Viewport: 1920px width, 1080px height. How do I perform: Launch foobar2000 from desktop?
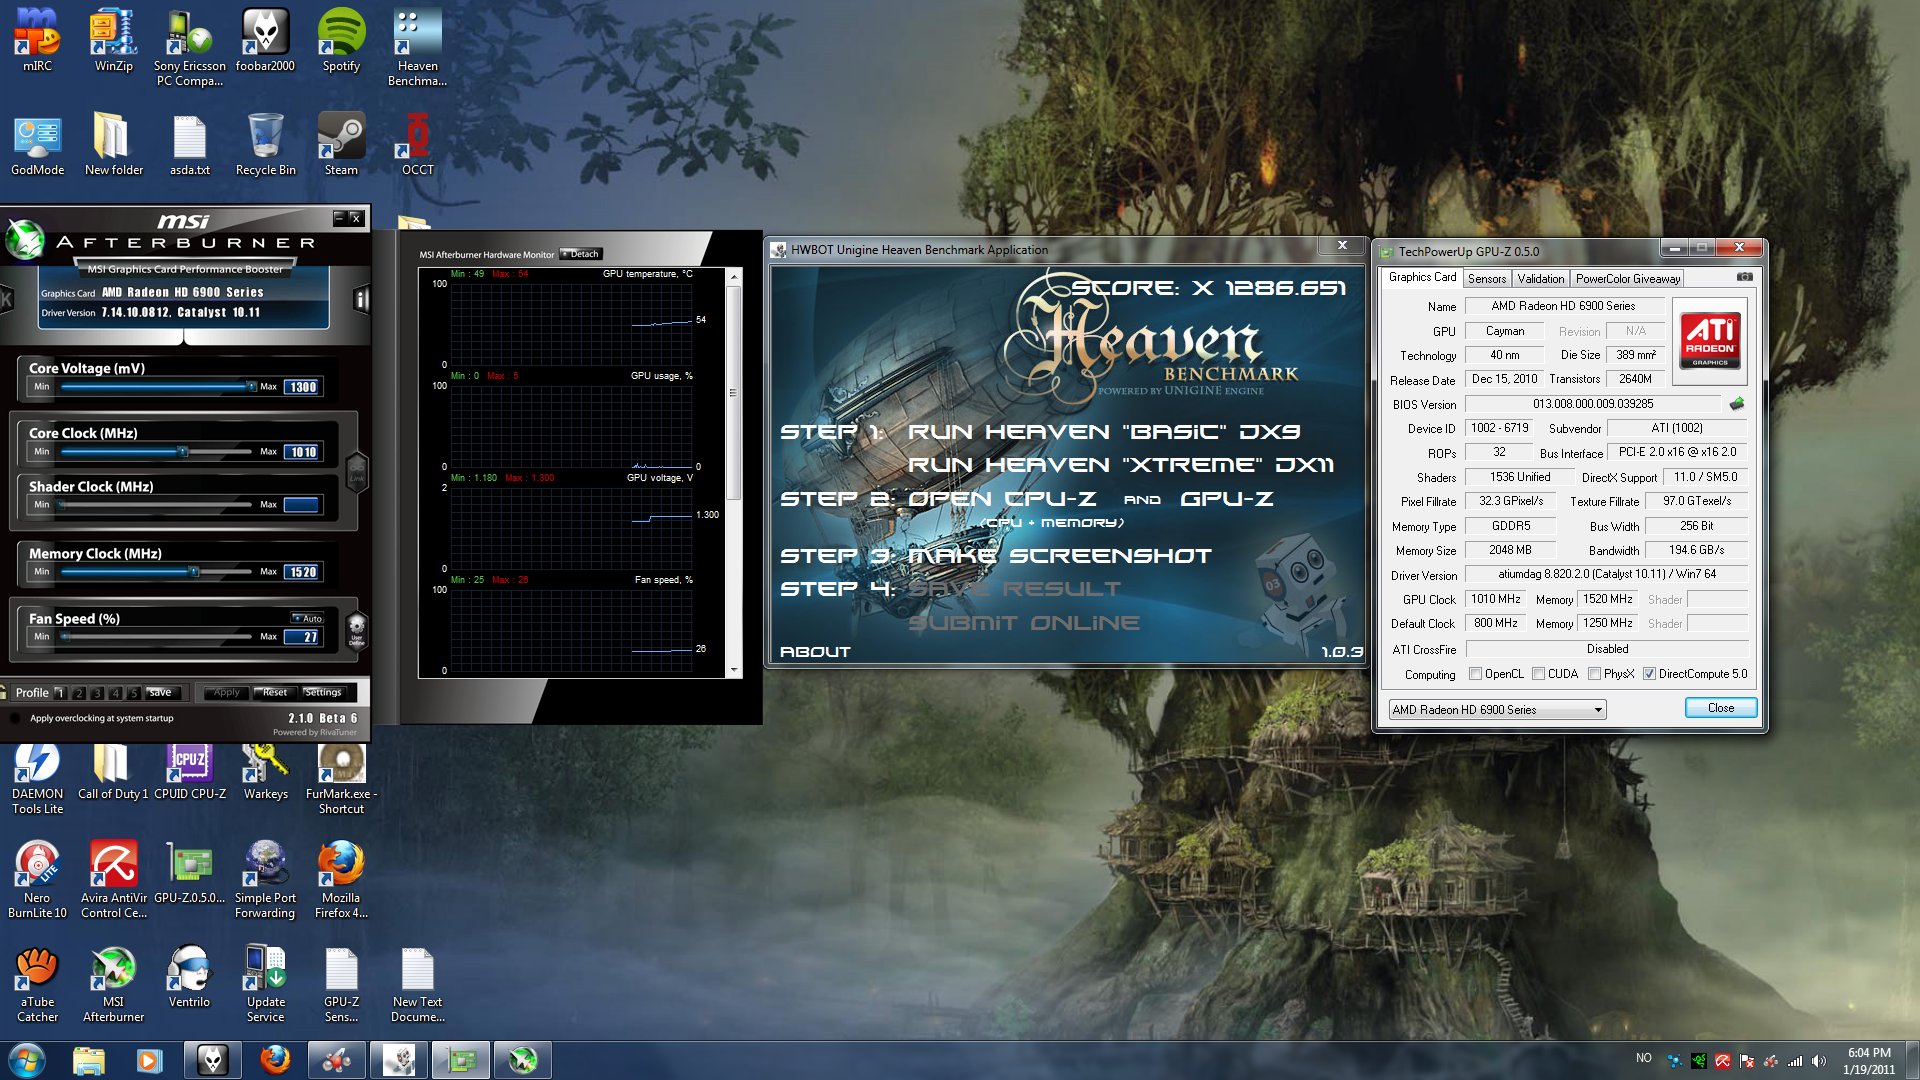click(265, 40)
